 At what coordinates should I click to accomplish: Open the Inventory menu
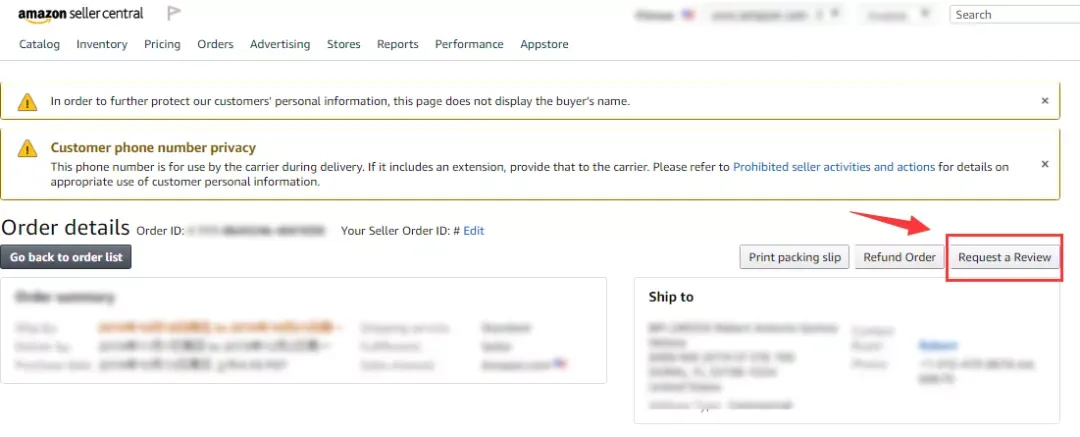[x=102, y=44]
